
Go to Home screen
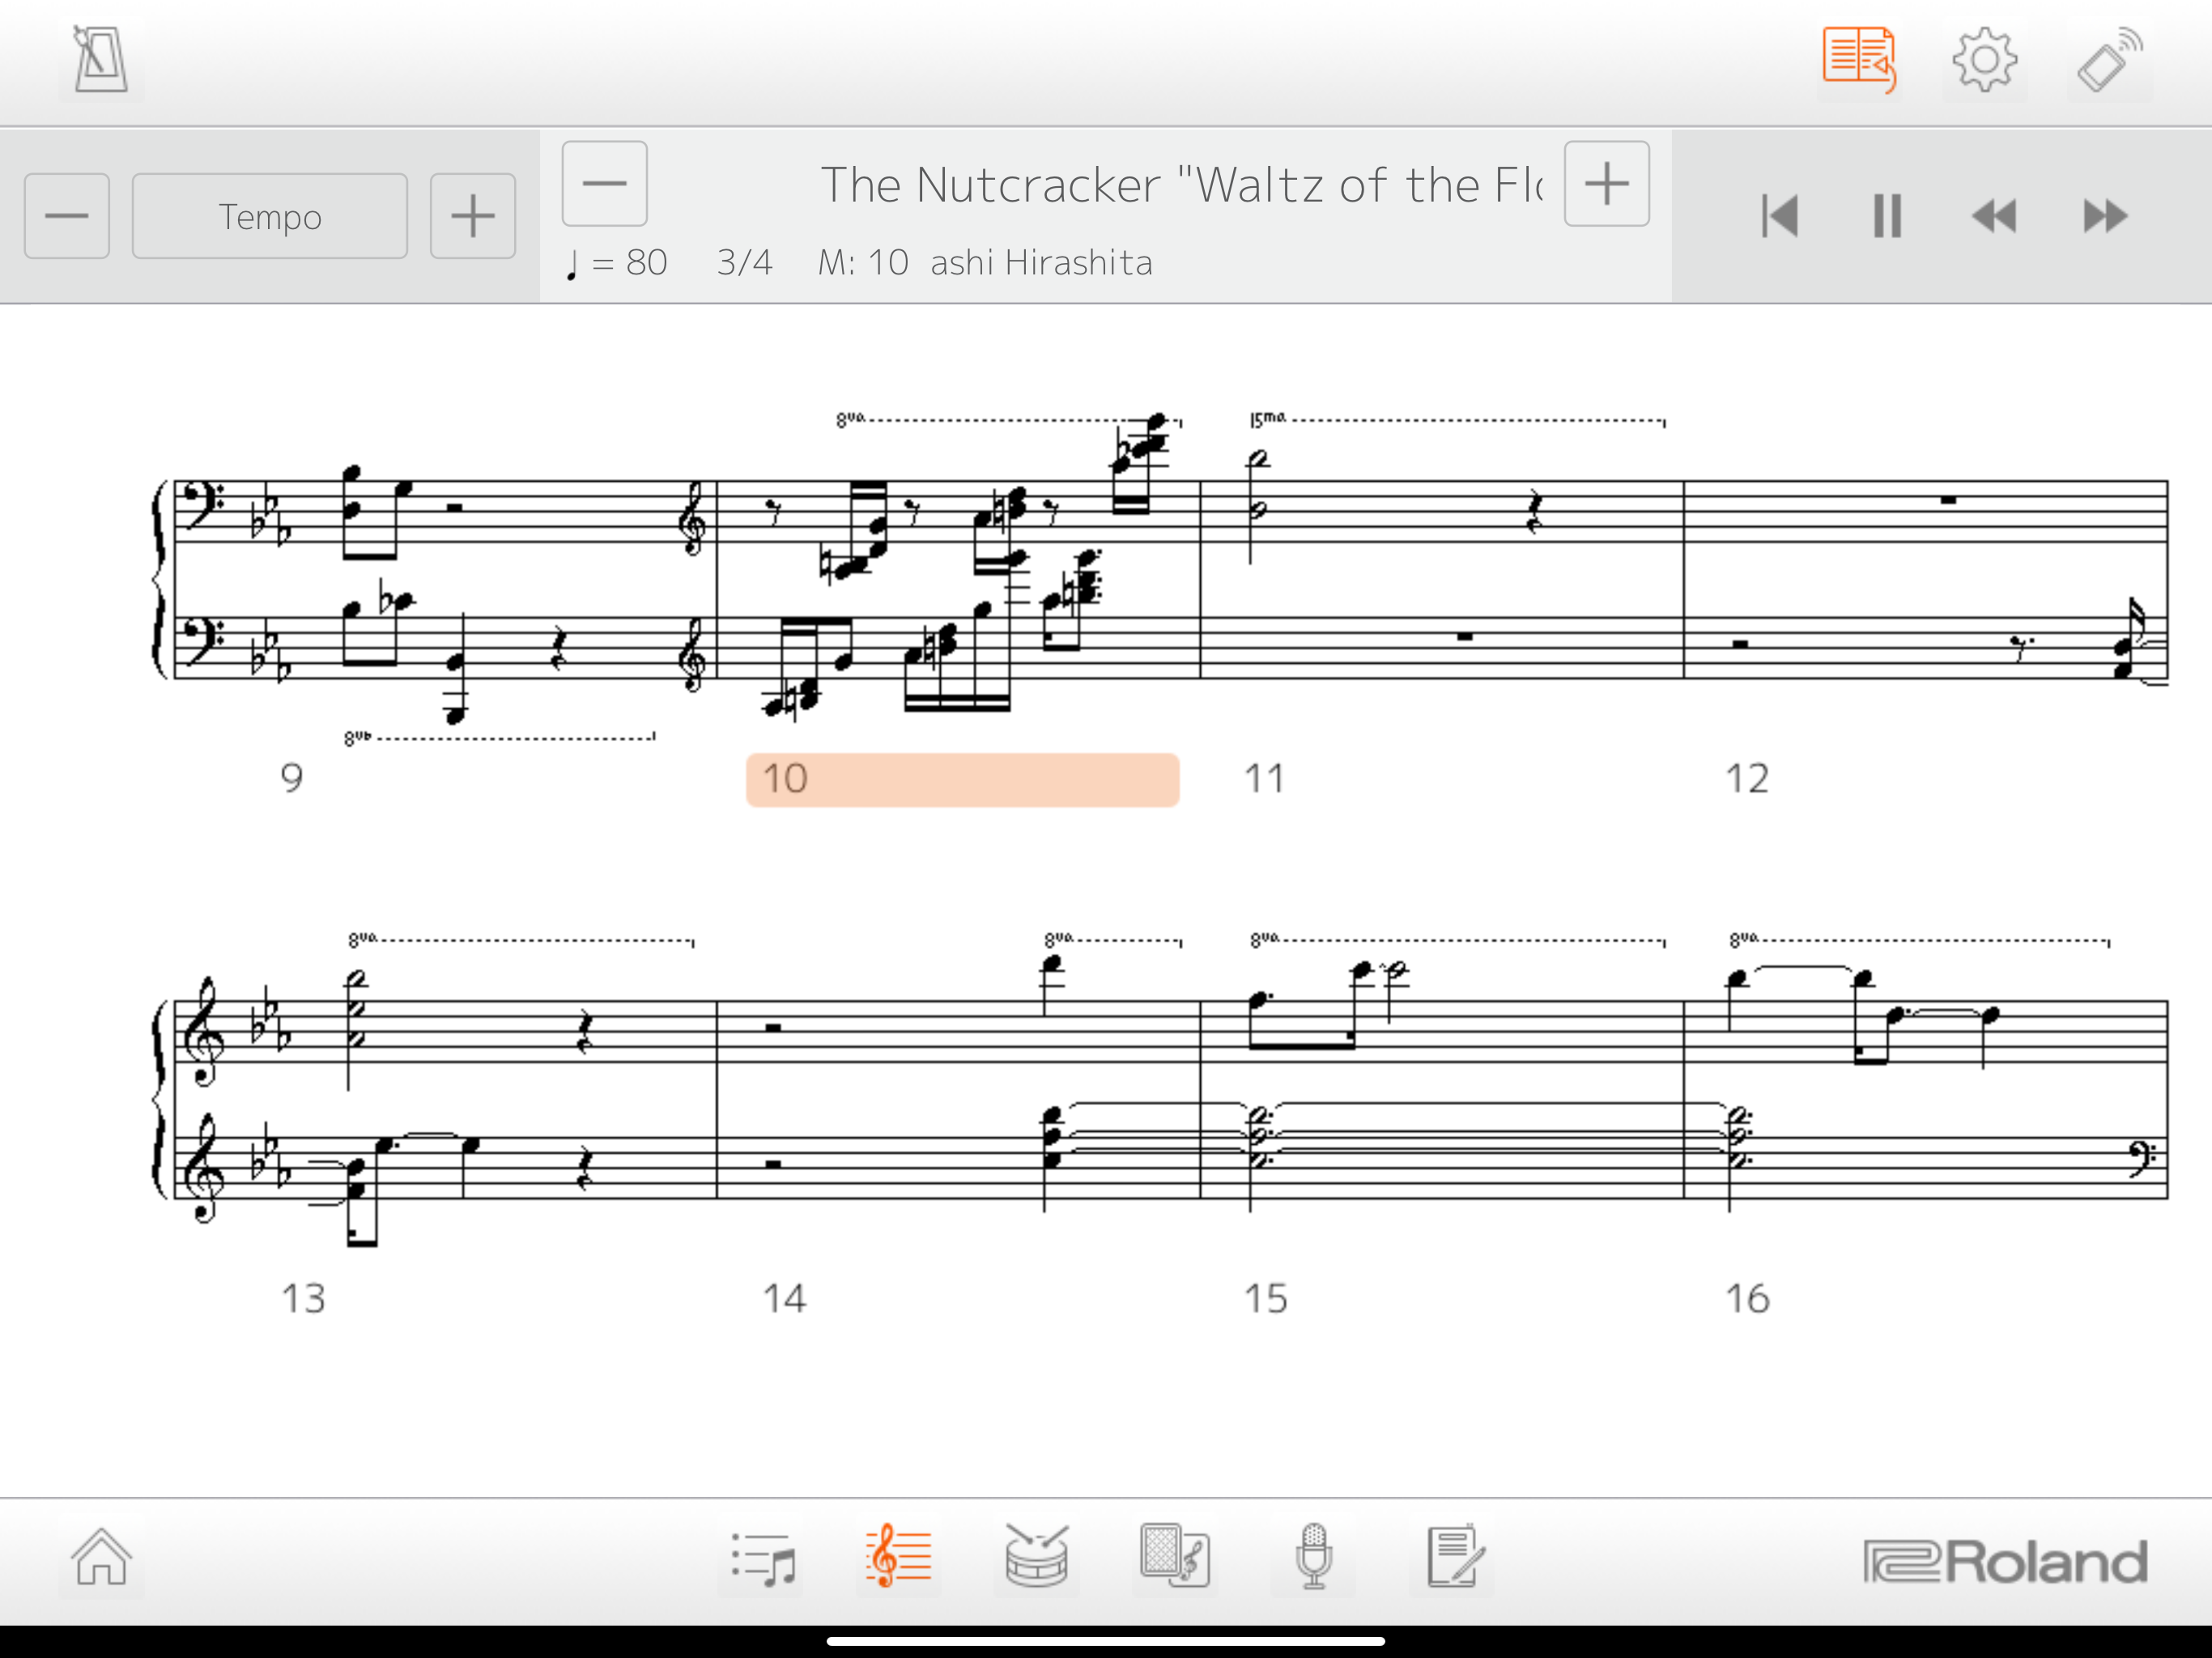click(101, 1557)
